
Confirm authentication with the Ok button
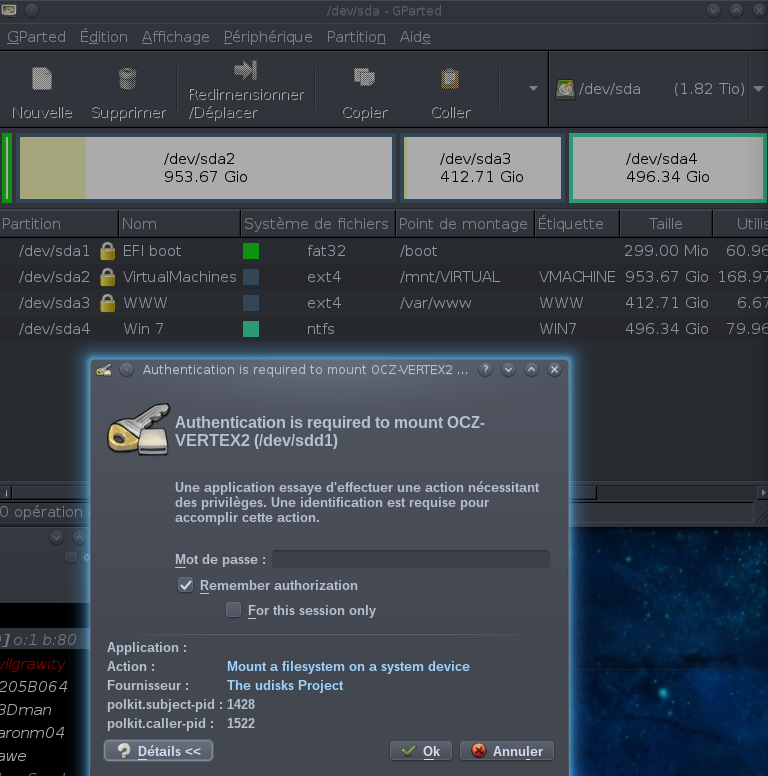(x=421, y=751)
